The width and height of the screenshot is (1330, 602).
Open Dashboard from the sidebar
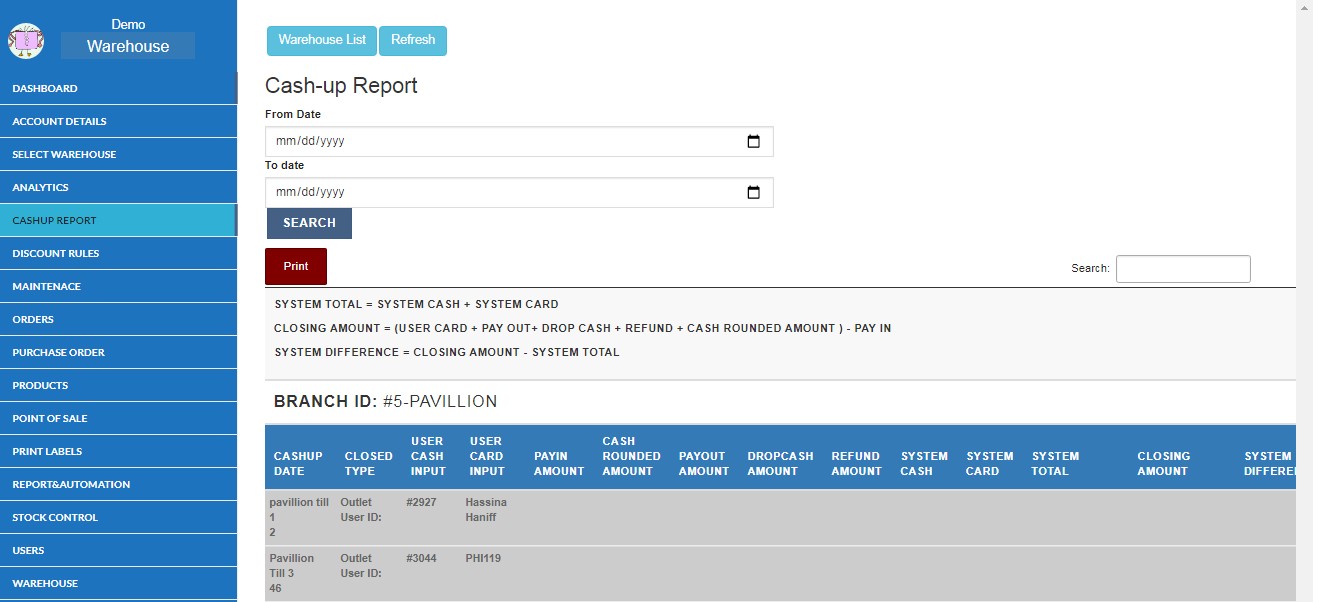(45, 88)
